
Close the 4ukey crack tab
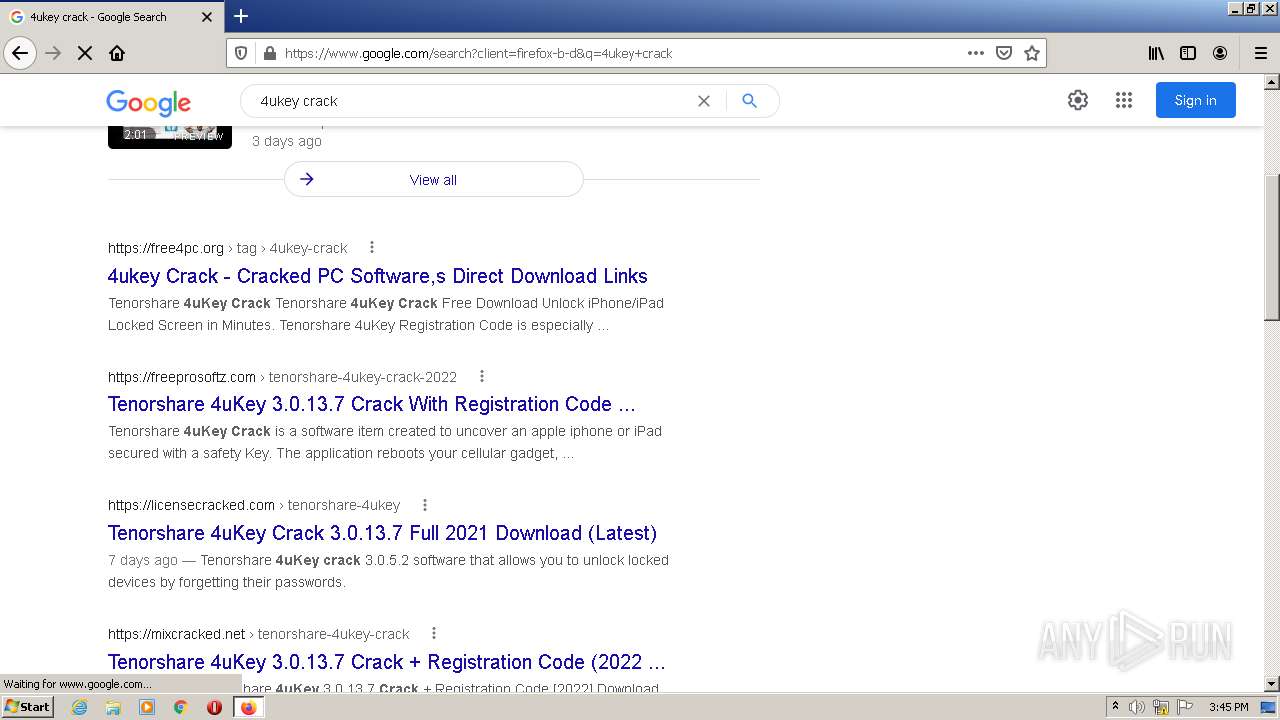(x=207, y=17)
